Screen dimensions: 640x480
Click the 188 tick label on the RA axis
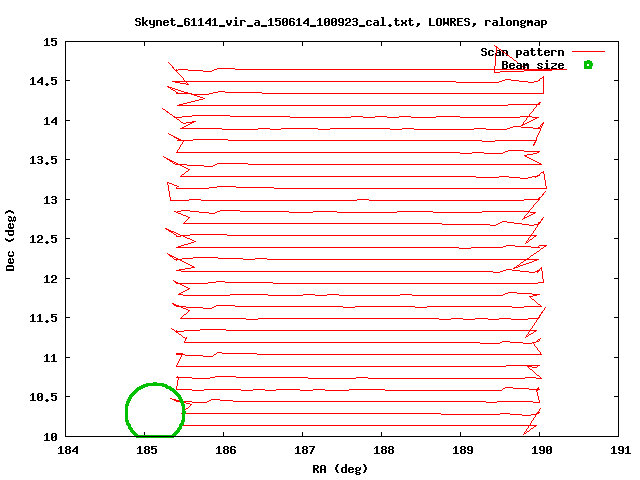pos(382,451)
